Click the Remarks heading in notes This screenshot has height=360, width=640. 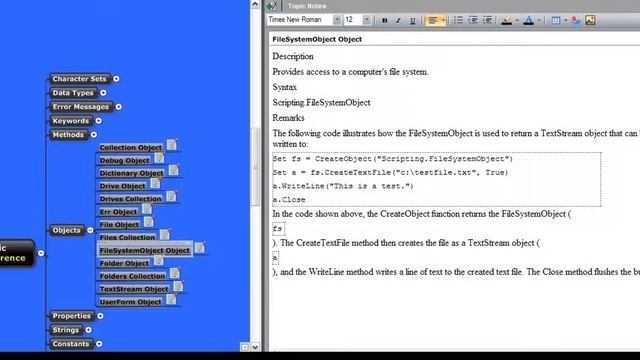pyautogui.click(x=289, y=118)
